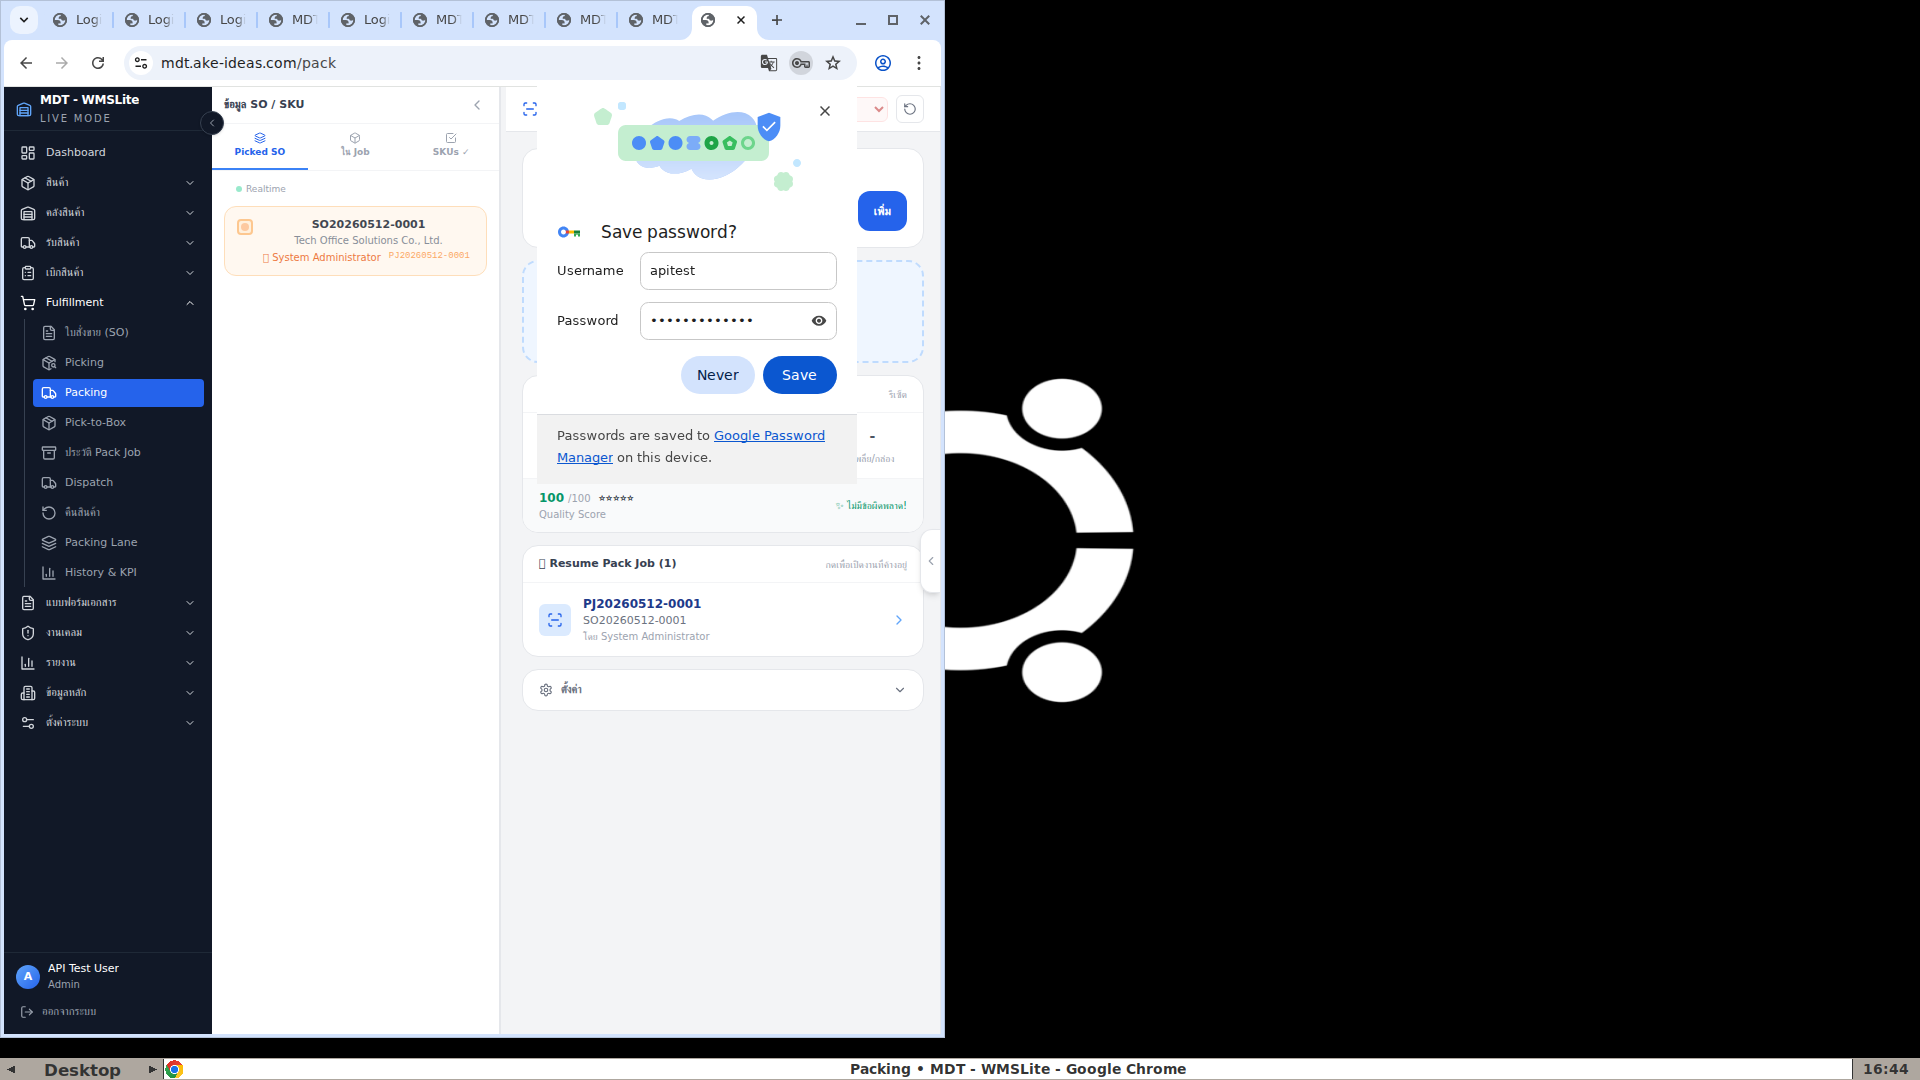This screenshot has width=1920, height=1080.
Task: Save the password
Action: [799, 375]
